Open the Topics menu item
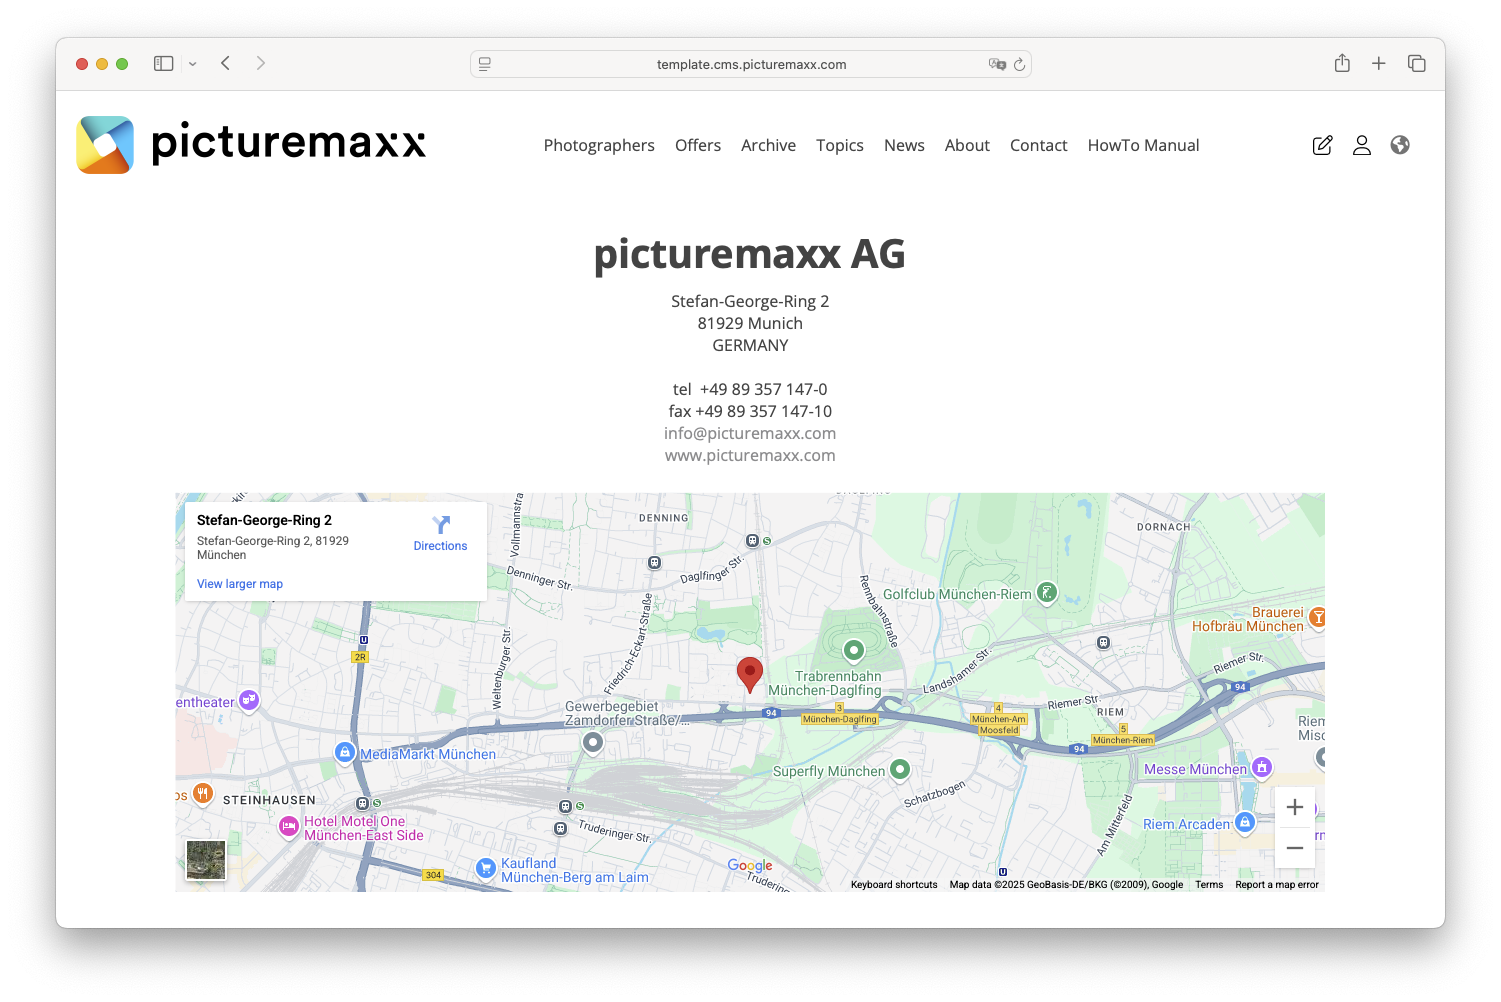The width and height of the screenshot is (1501, 1002). [840, 145]
